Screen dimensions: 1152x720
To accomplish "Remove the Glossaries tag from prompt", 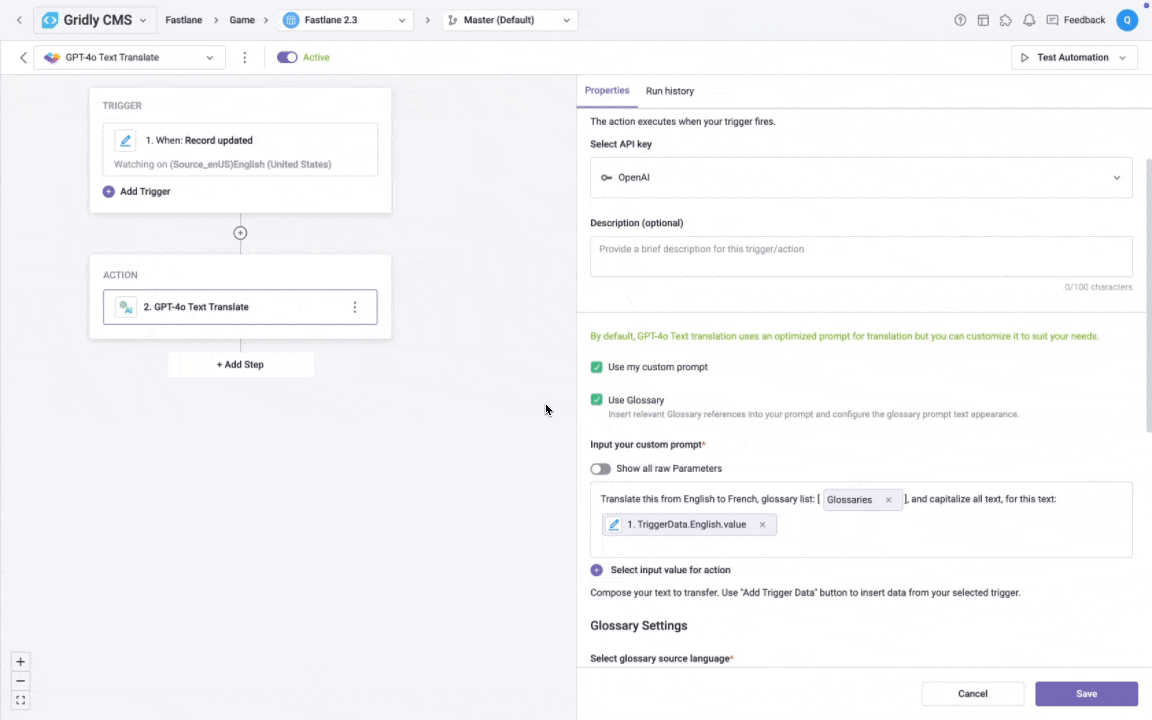I will 888,500.
